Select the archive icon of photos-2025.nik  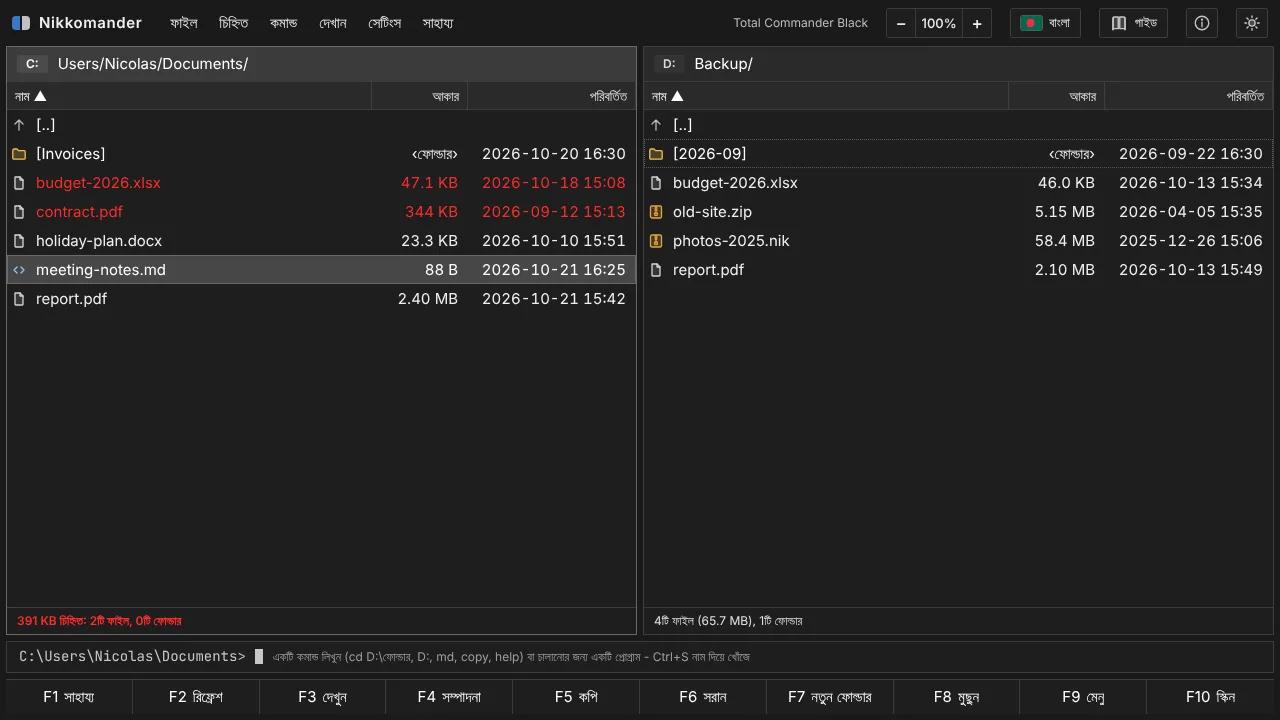tap(656, 241)
